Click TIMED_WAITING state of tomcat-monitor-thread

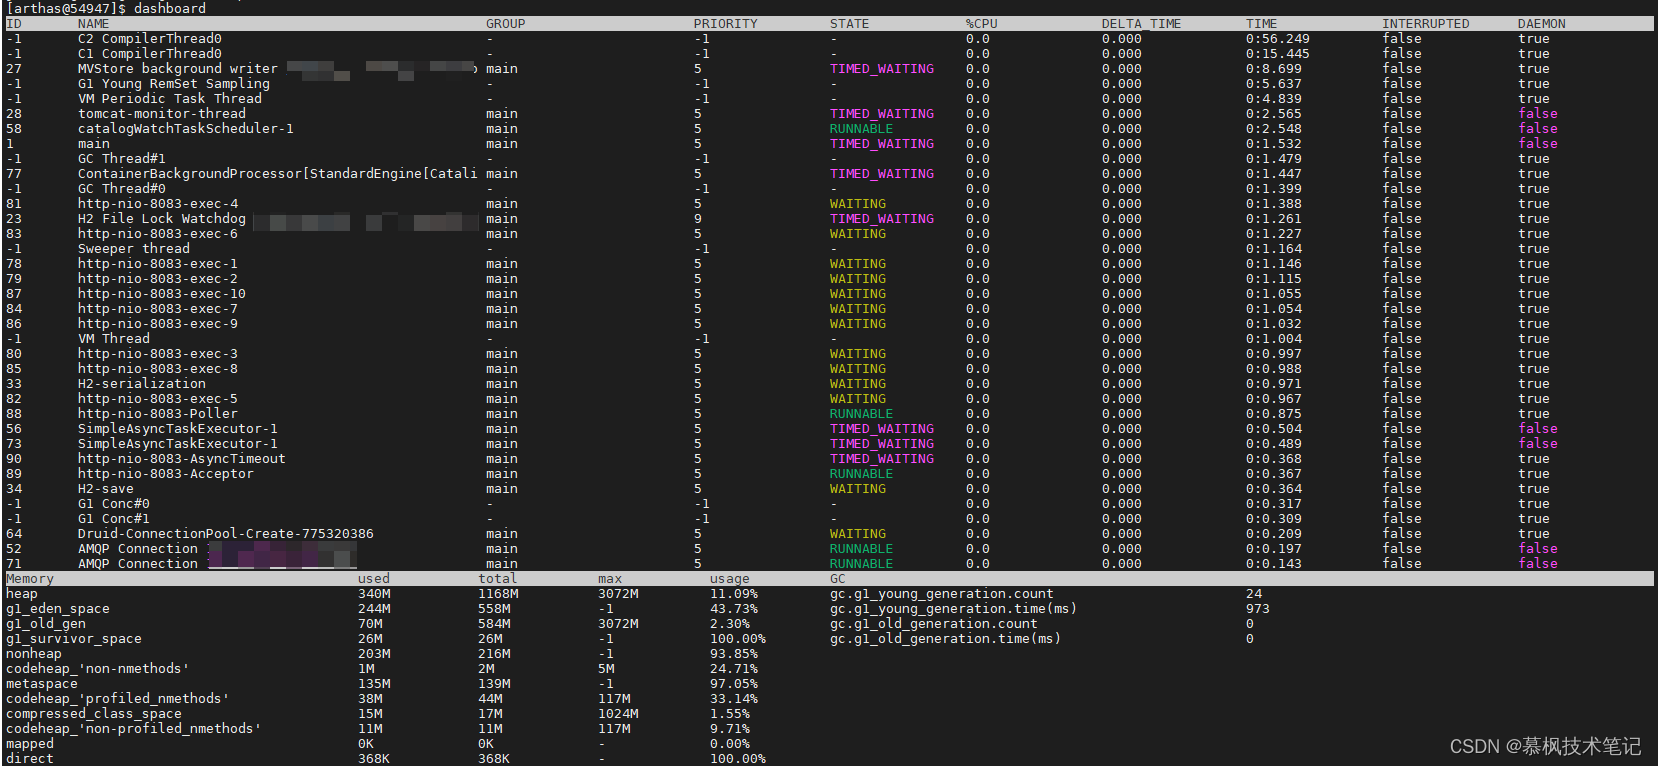882,114
